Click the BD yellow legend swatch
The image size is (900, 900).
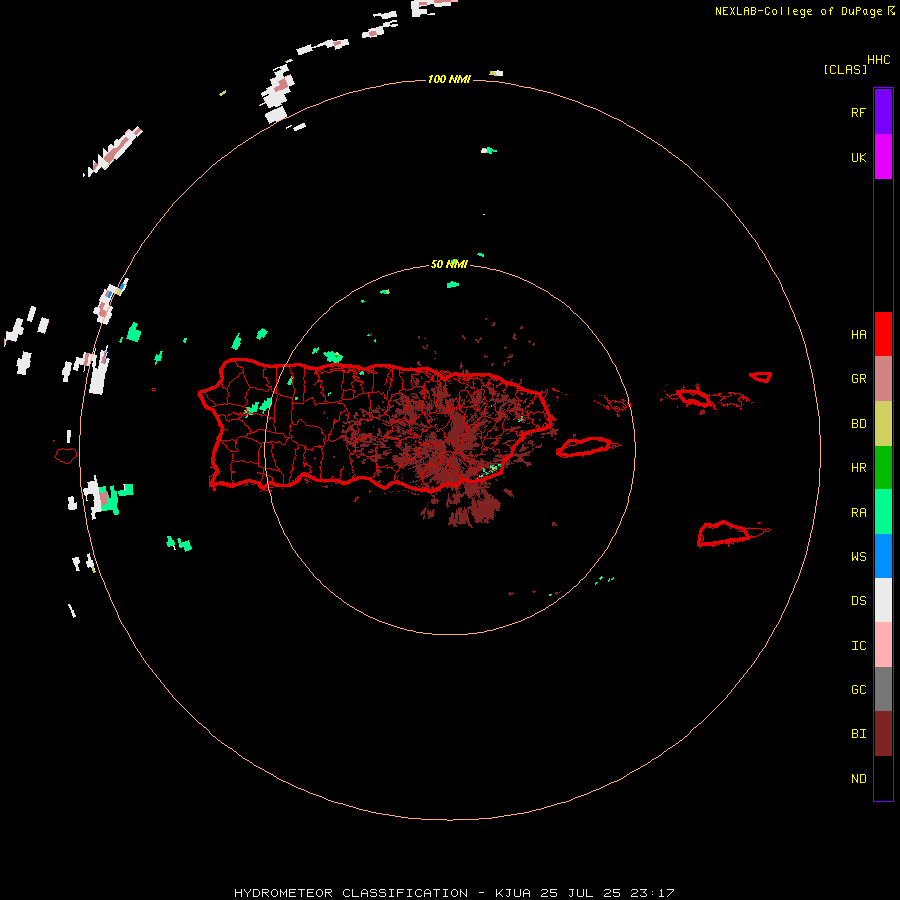[883, 424]
